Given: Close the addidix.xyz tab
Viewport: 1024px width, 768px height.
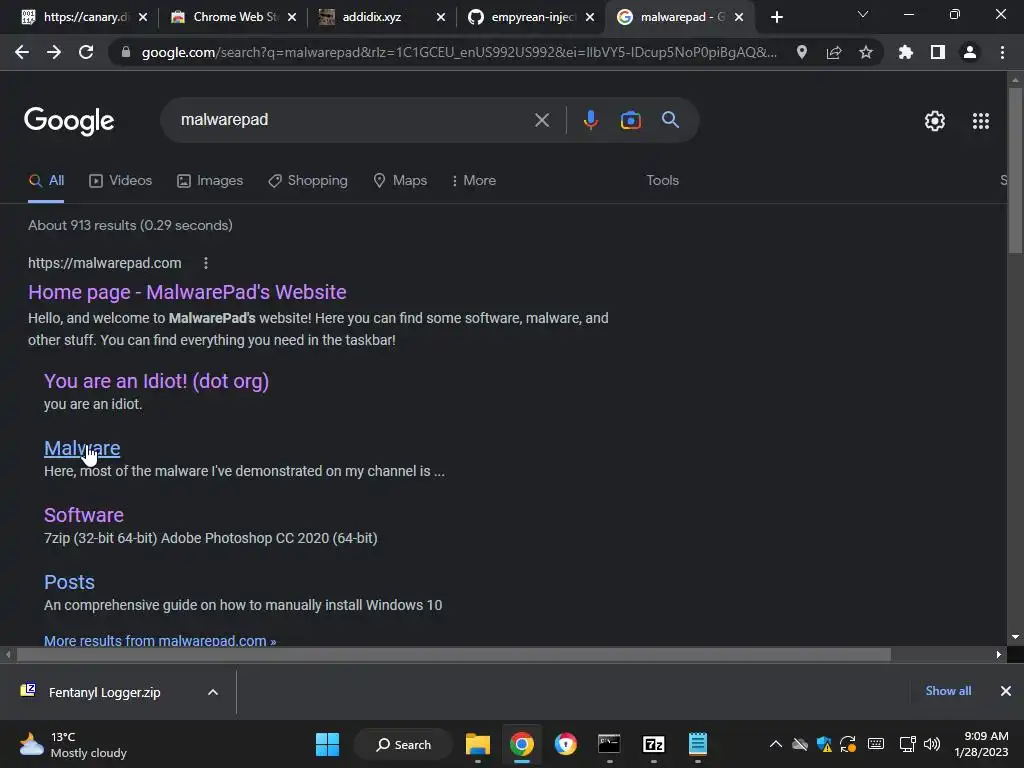Looking at the screenshot, I should click(x=441, y=17).
